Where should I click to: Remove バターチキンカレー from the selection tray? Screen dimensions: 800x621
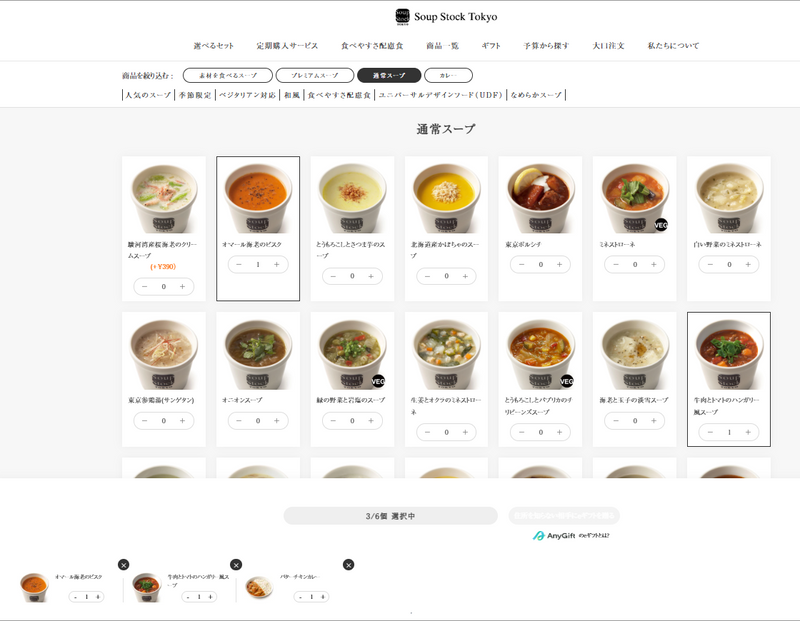(348, 565)
